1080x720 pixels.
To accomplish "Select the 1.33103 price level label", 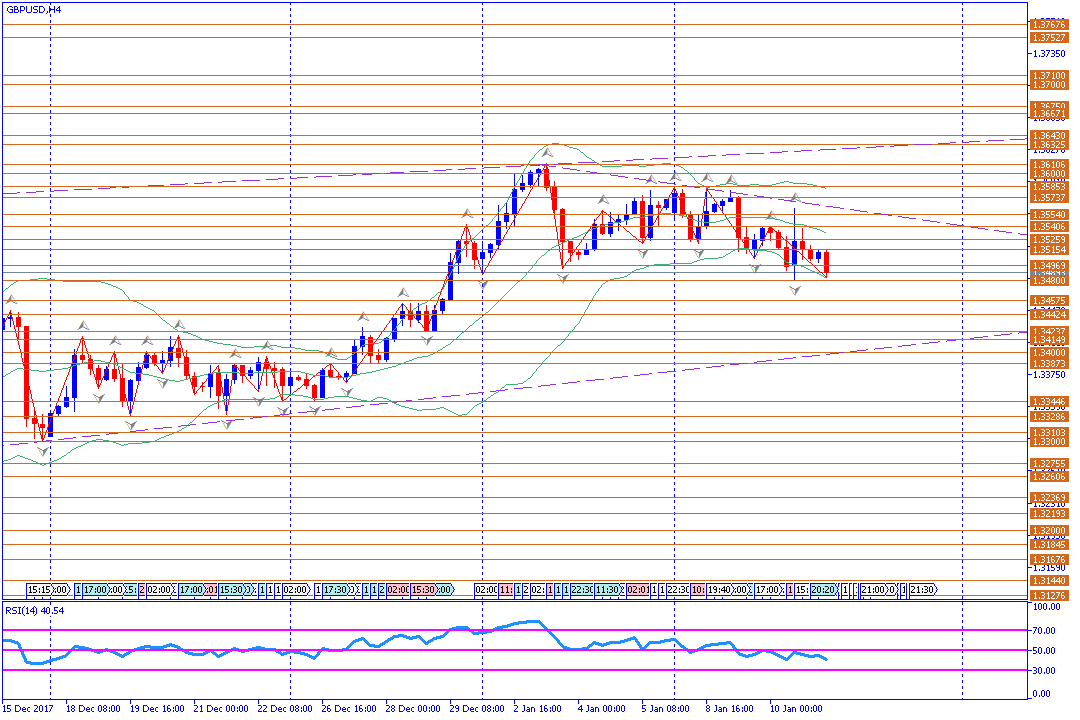I will pos(1048,433).
